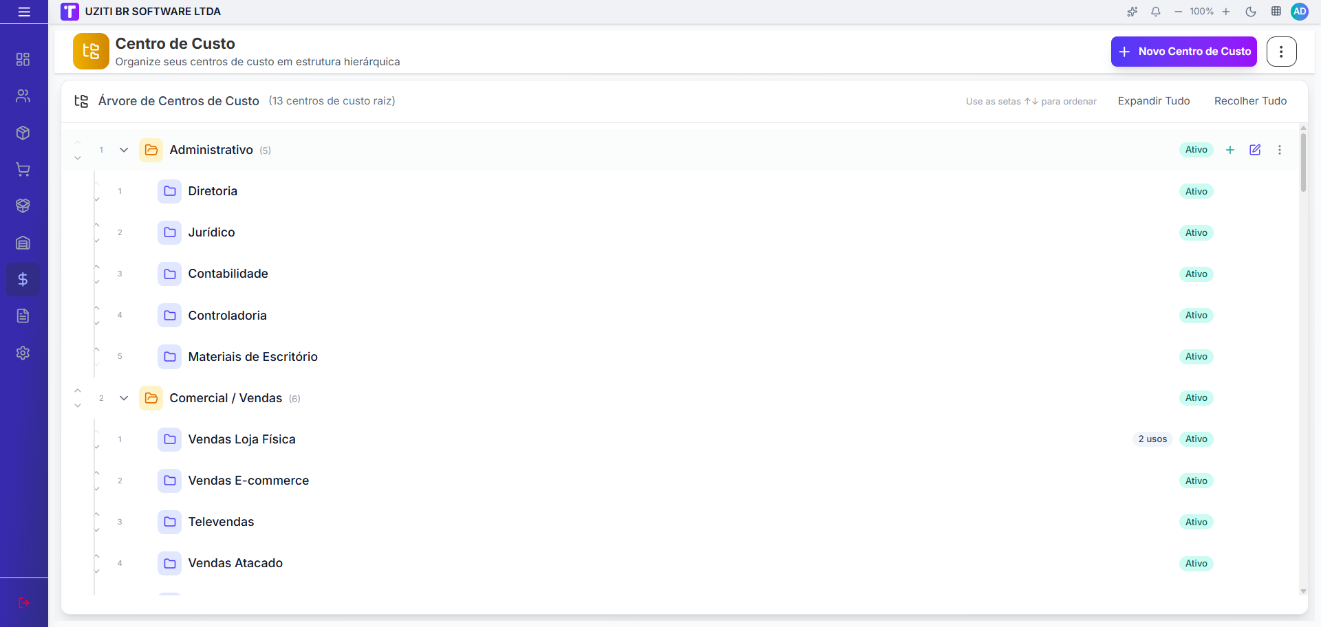
Task: Click the orange folder icon of Comercial / Vendas
Action: pos(151,398)
